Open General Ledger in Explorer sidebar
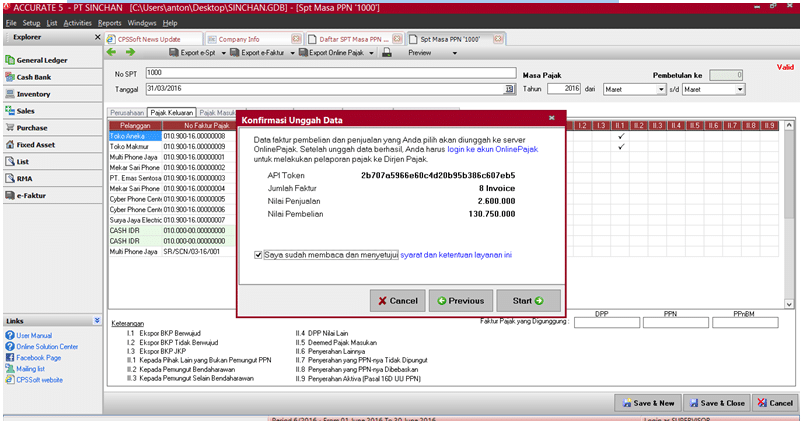 pyautogui.click(x=41, y=60)
